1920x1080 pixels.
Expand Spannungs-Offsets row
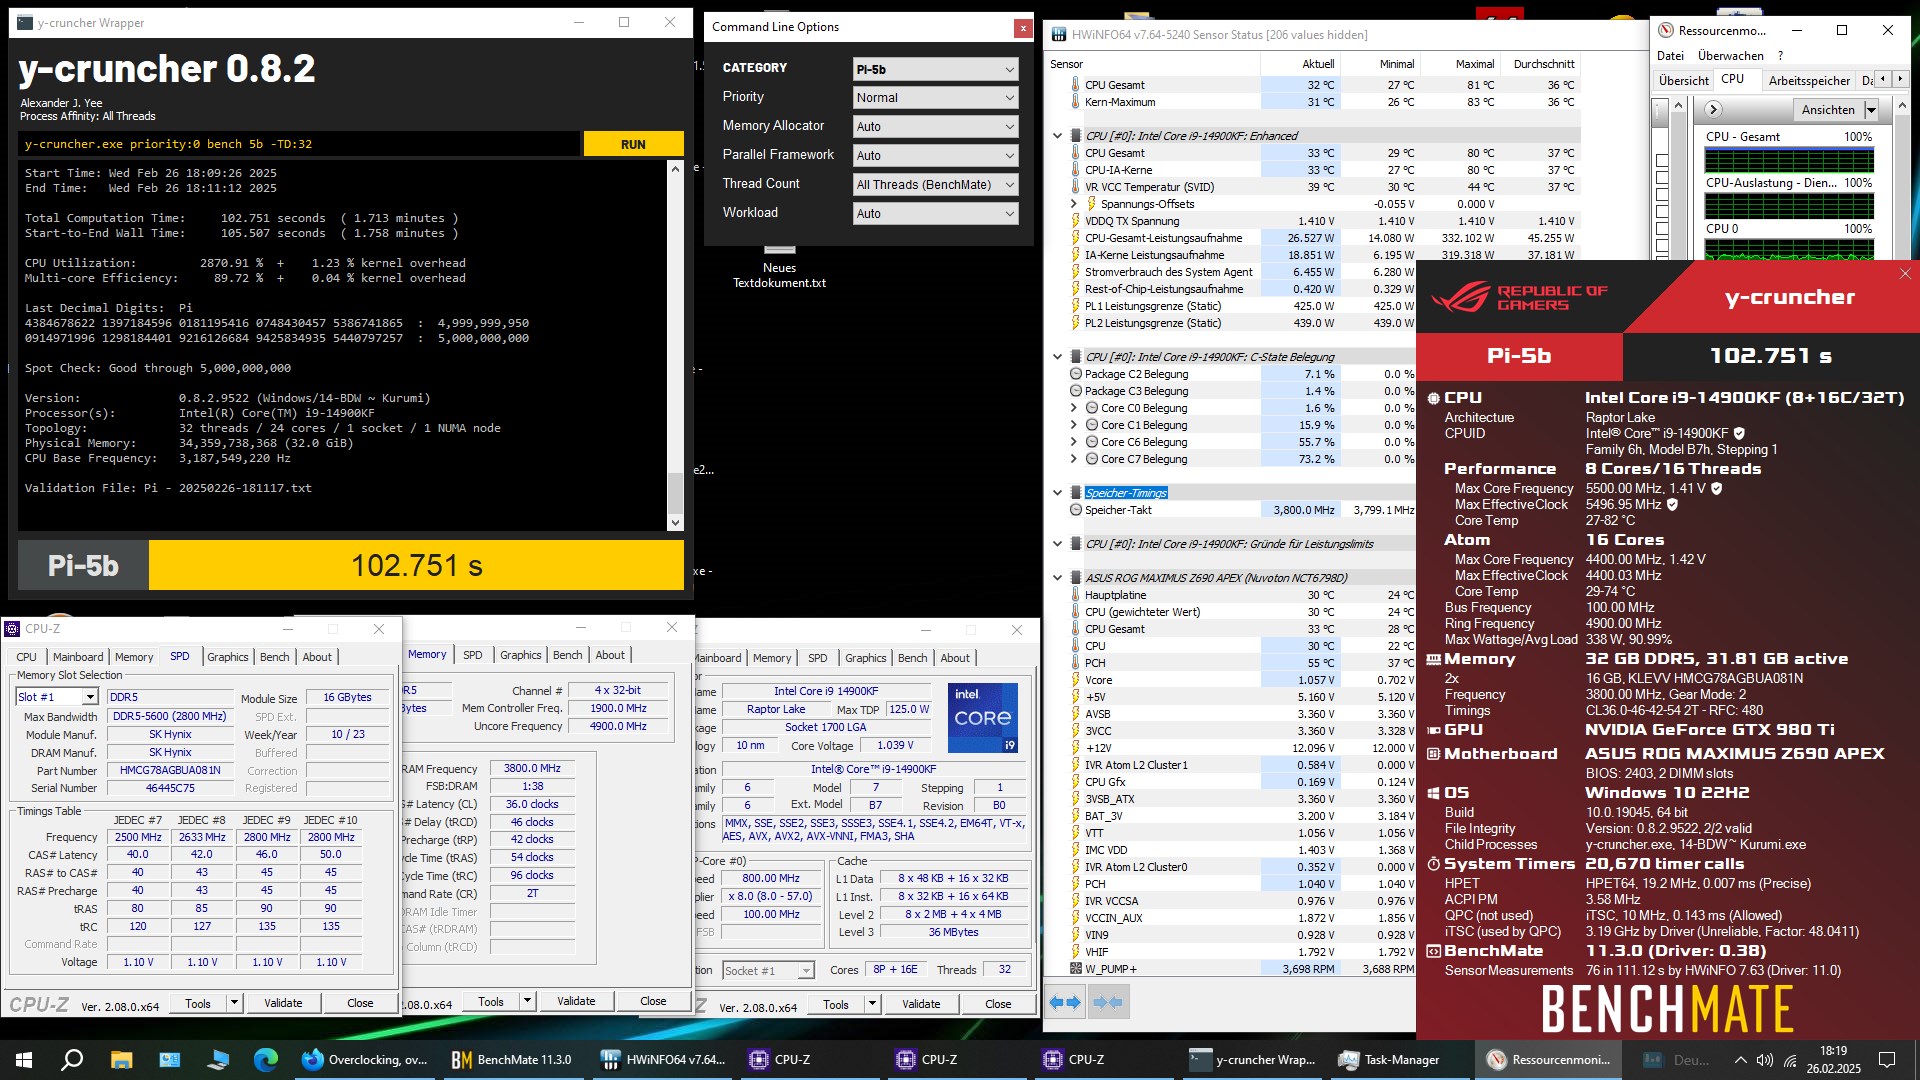click(1074, 204)
